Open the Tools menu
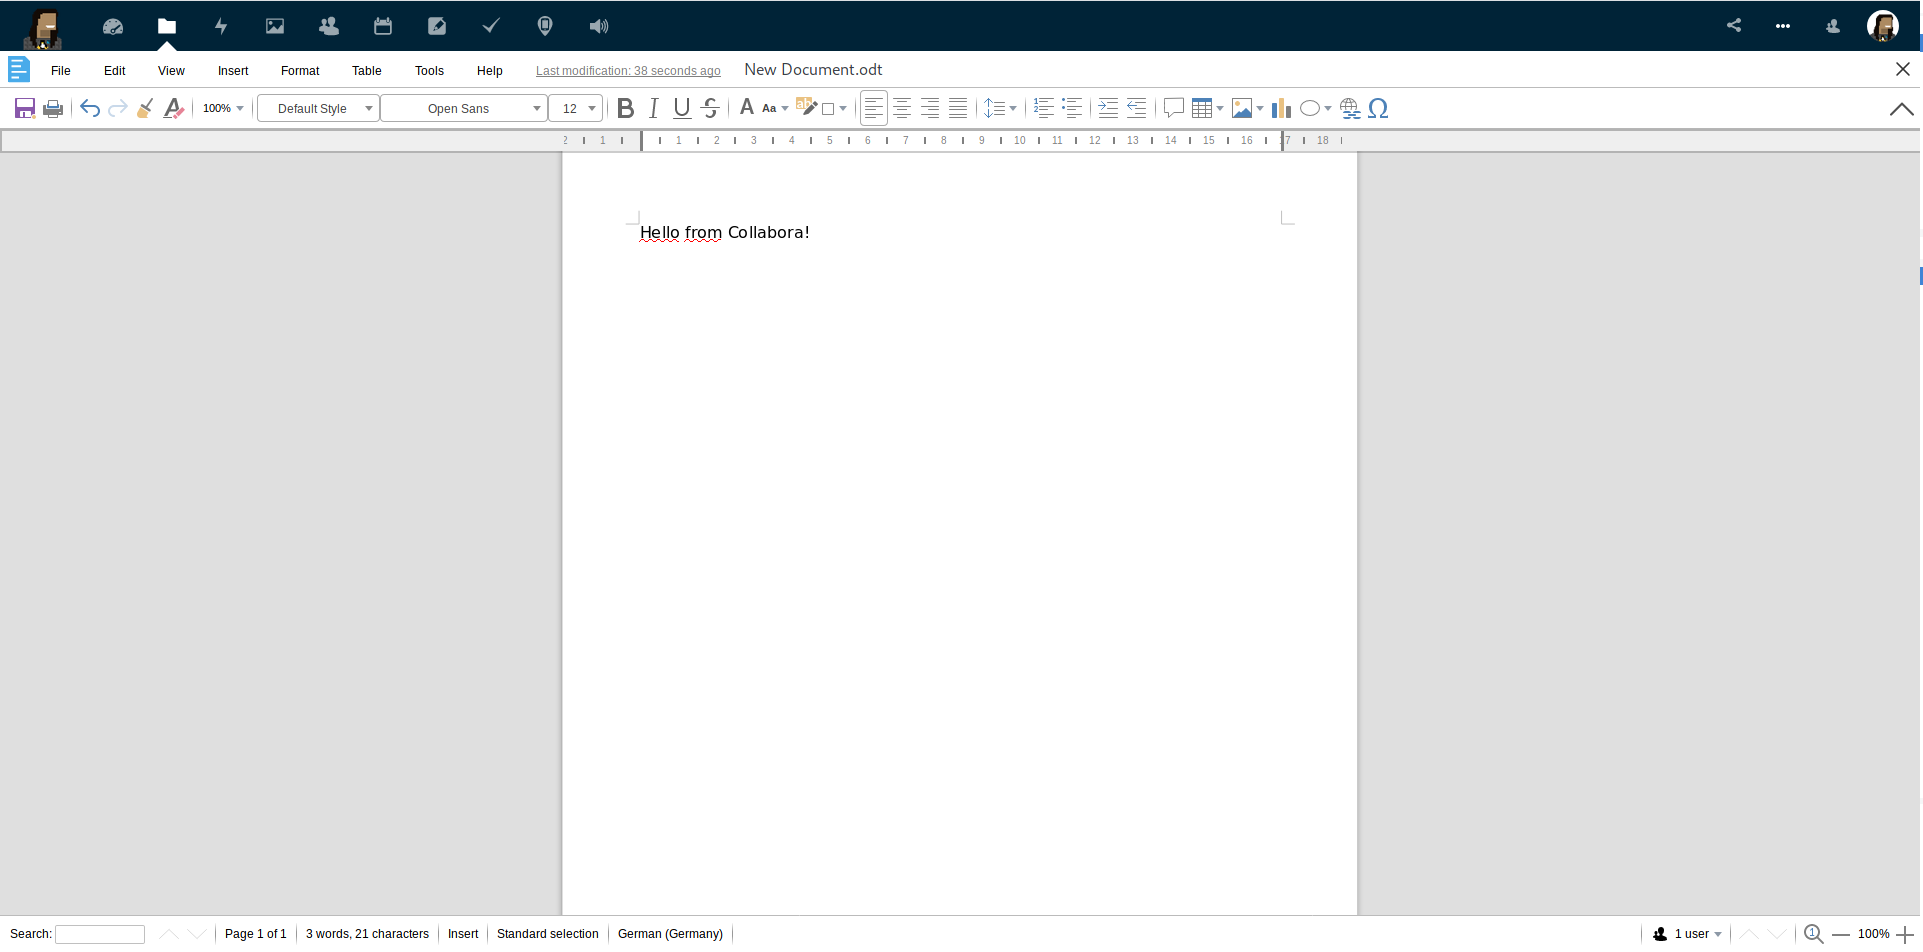The height and width of the screenshot is (952, 1923). (x=429, y=70)
